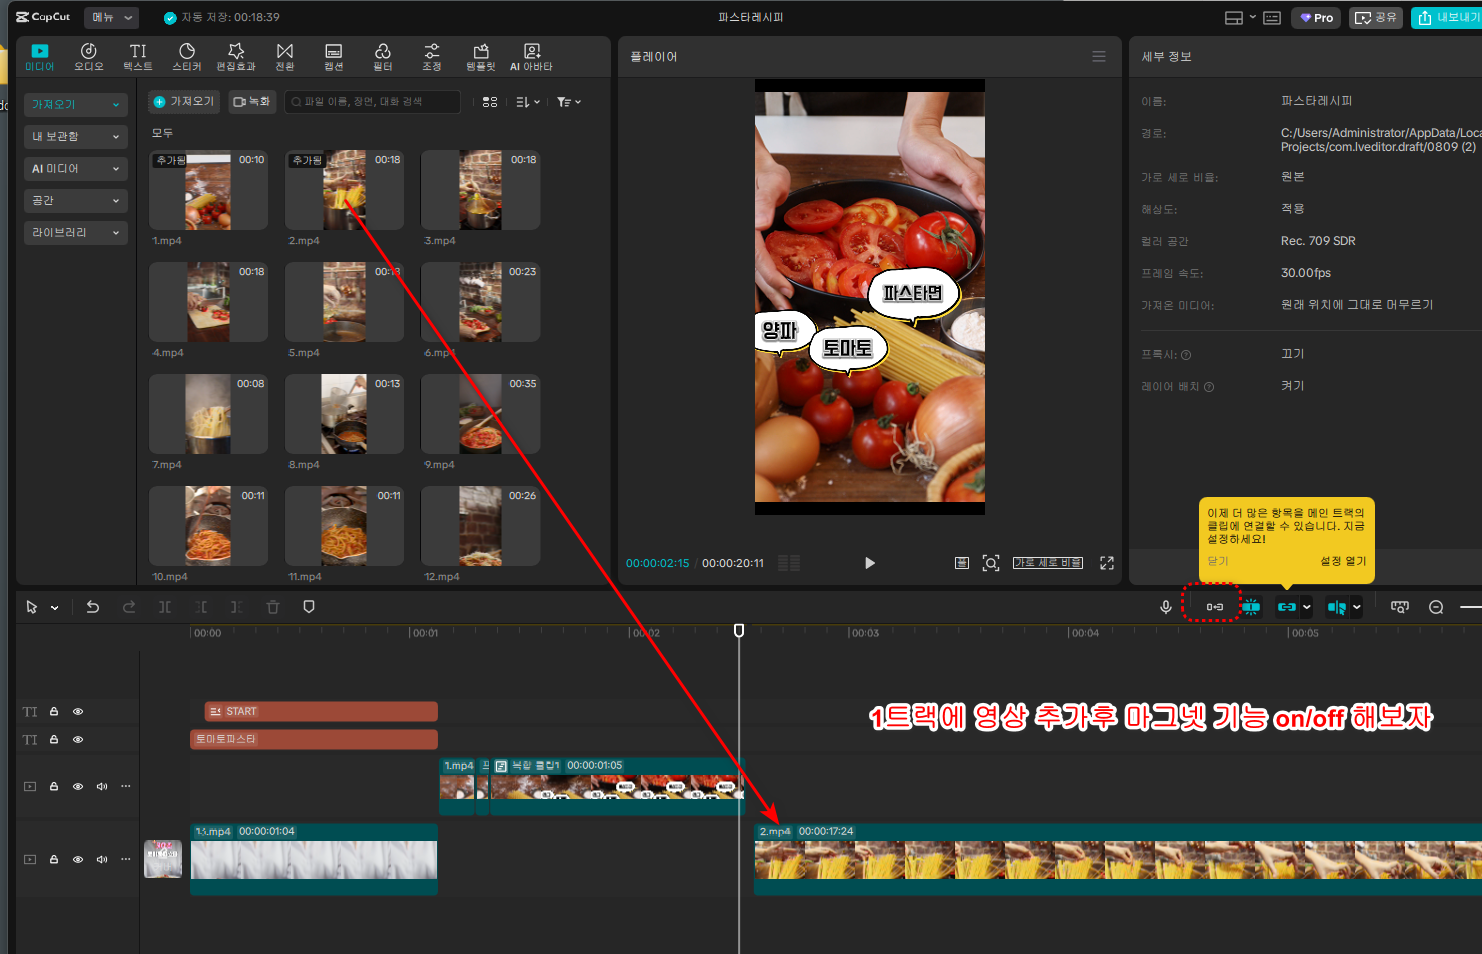
Task: Expand the AI 미디어 sidebar section
Action: coord(76,169)
